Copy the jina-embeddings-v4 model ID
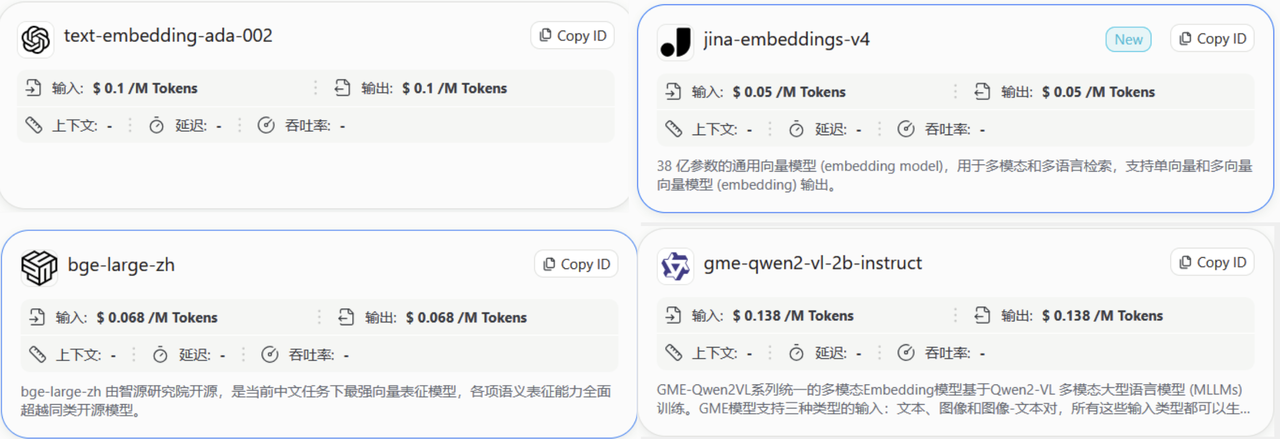The height and width of the screenshot is (439, 1280). pyautogui.click(x=1212, y=39)
